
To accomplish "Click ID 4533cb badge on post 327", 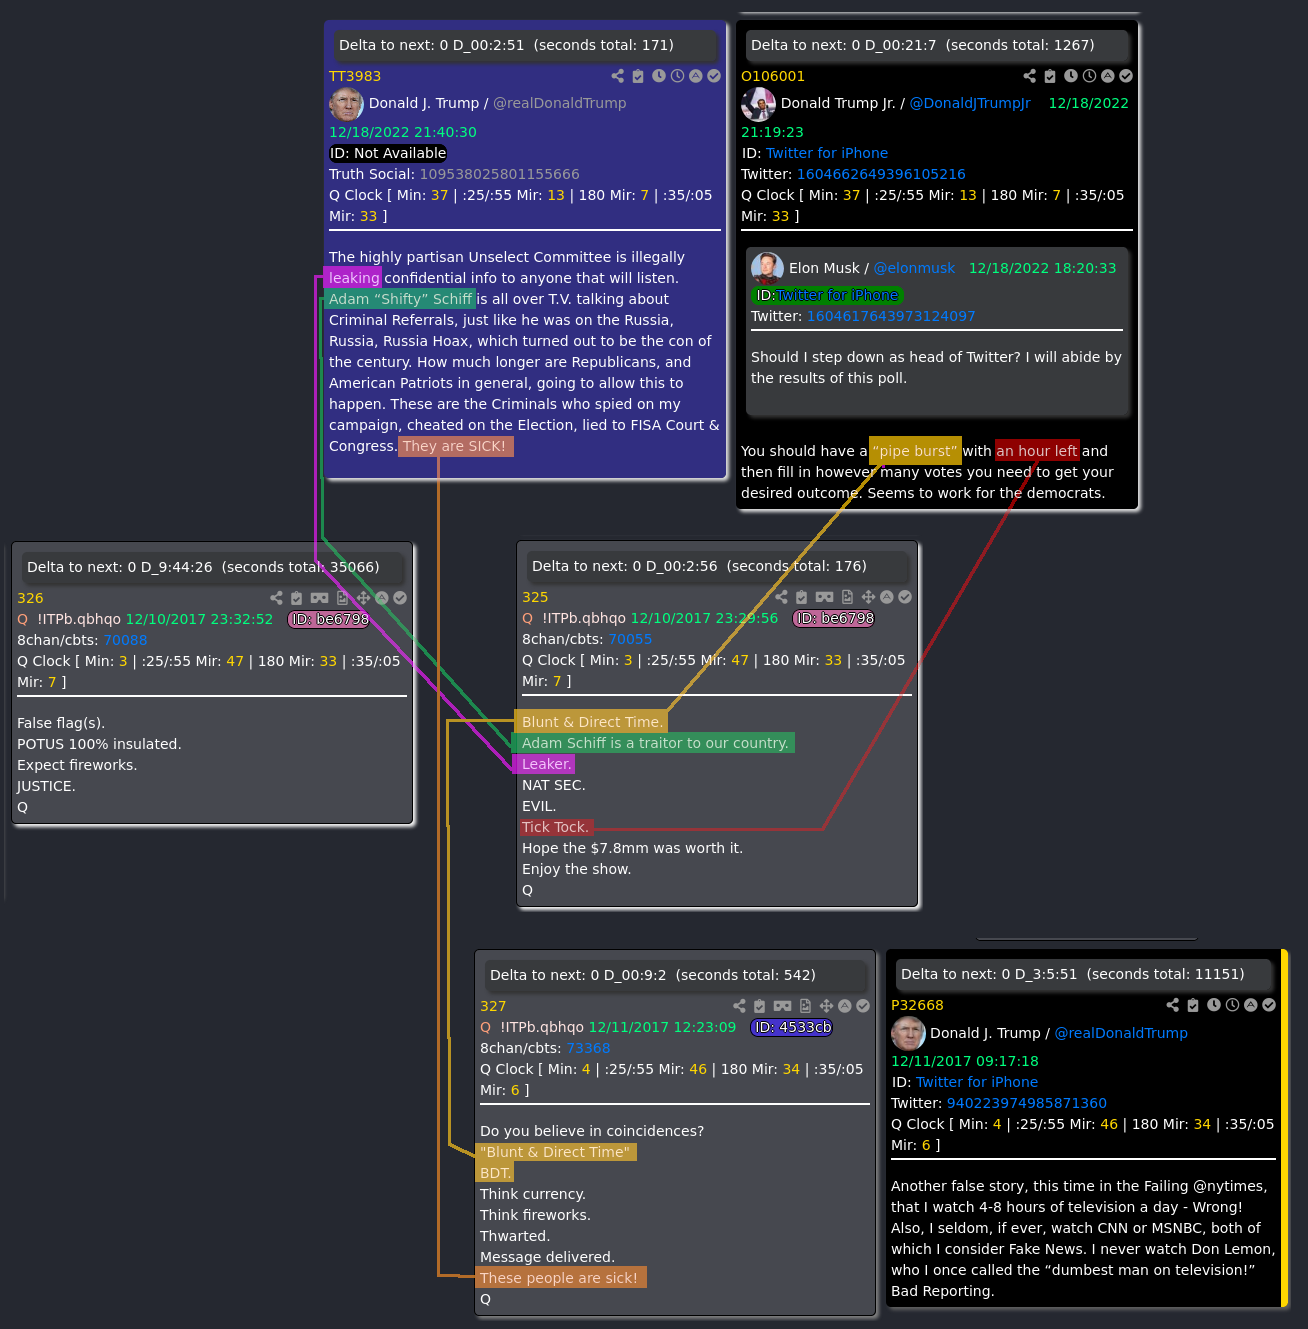I will coord(792,1027).
